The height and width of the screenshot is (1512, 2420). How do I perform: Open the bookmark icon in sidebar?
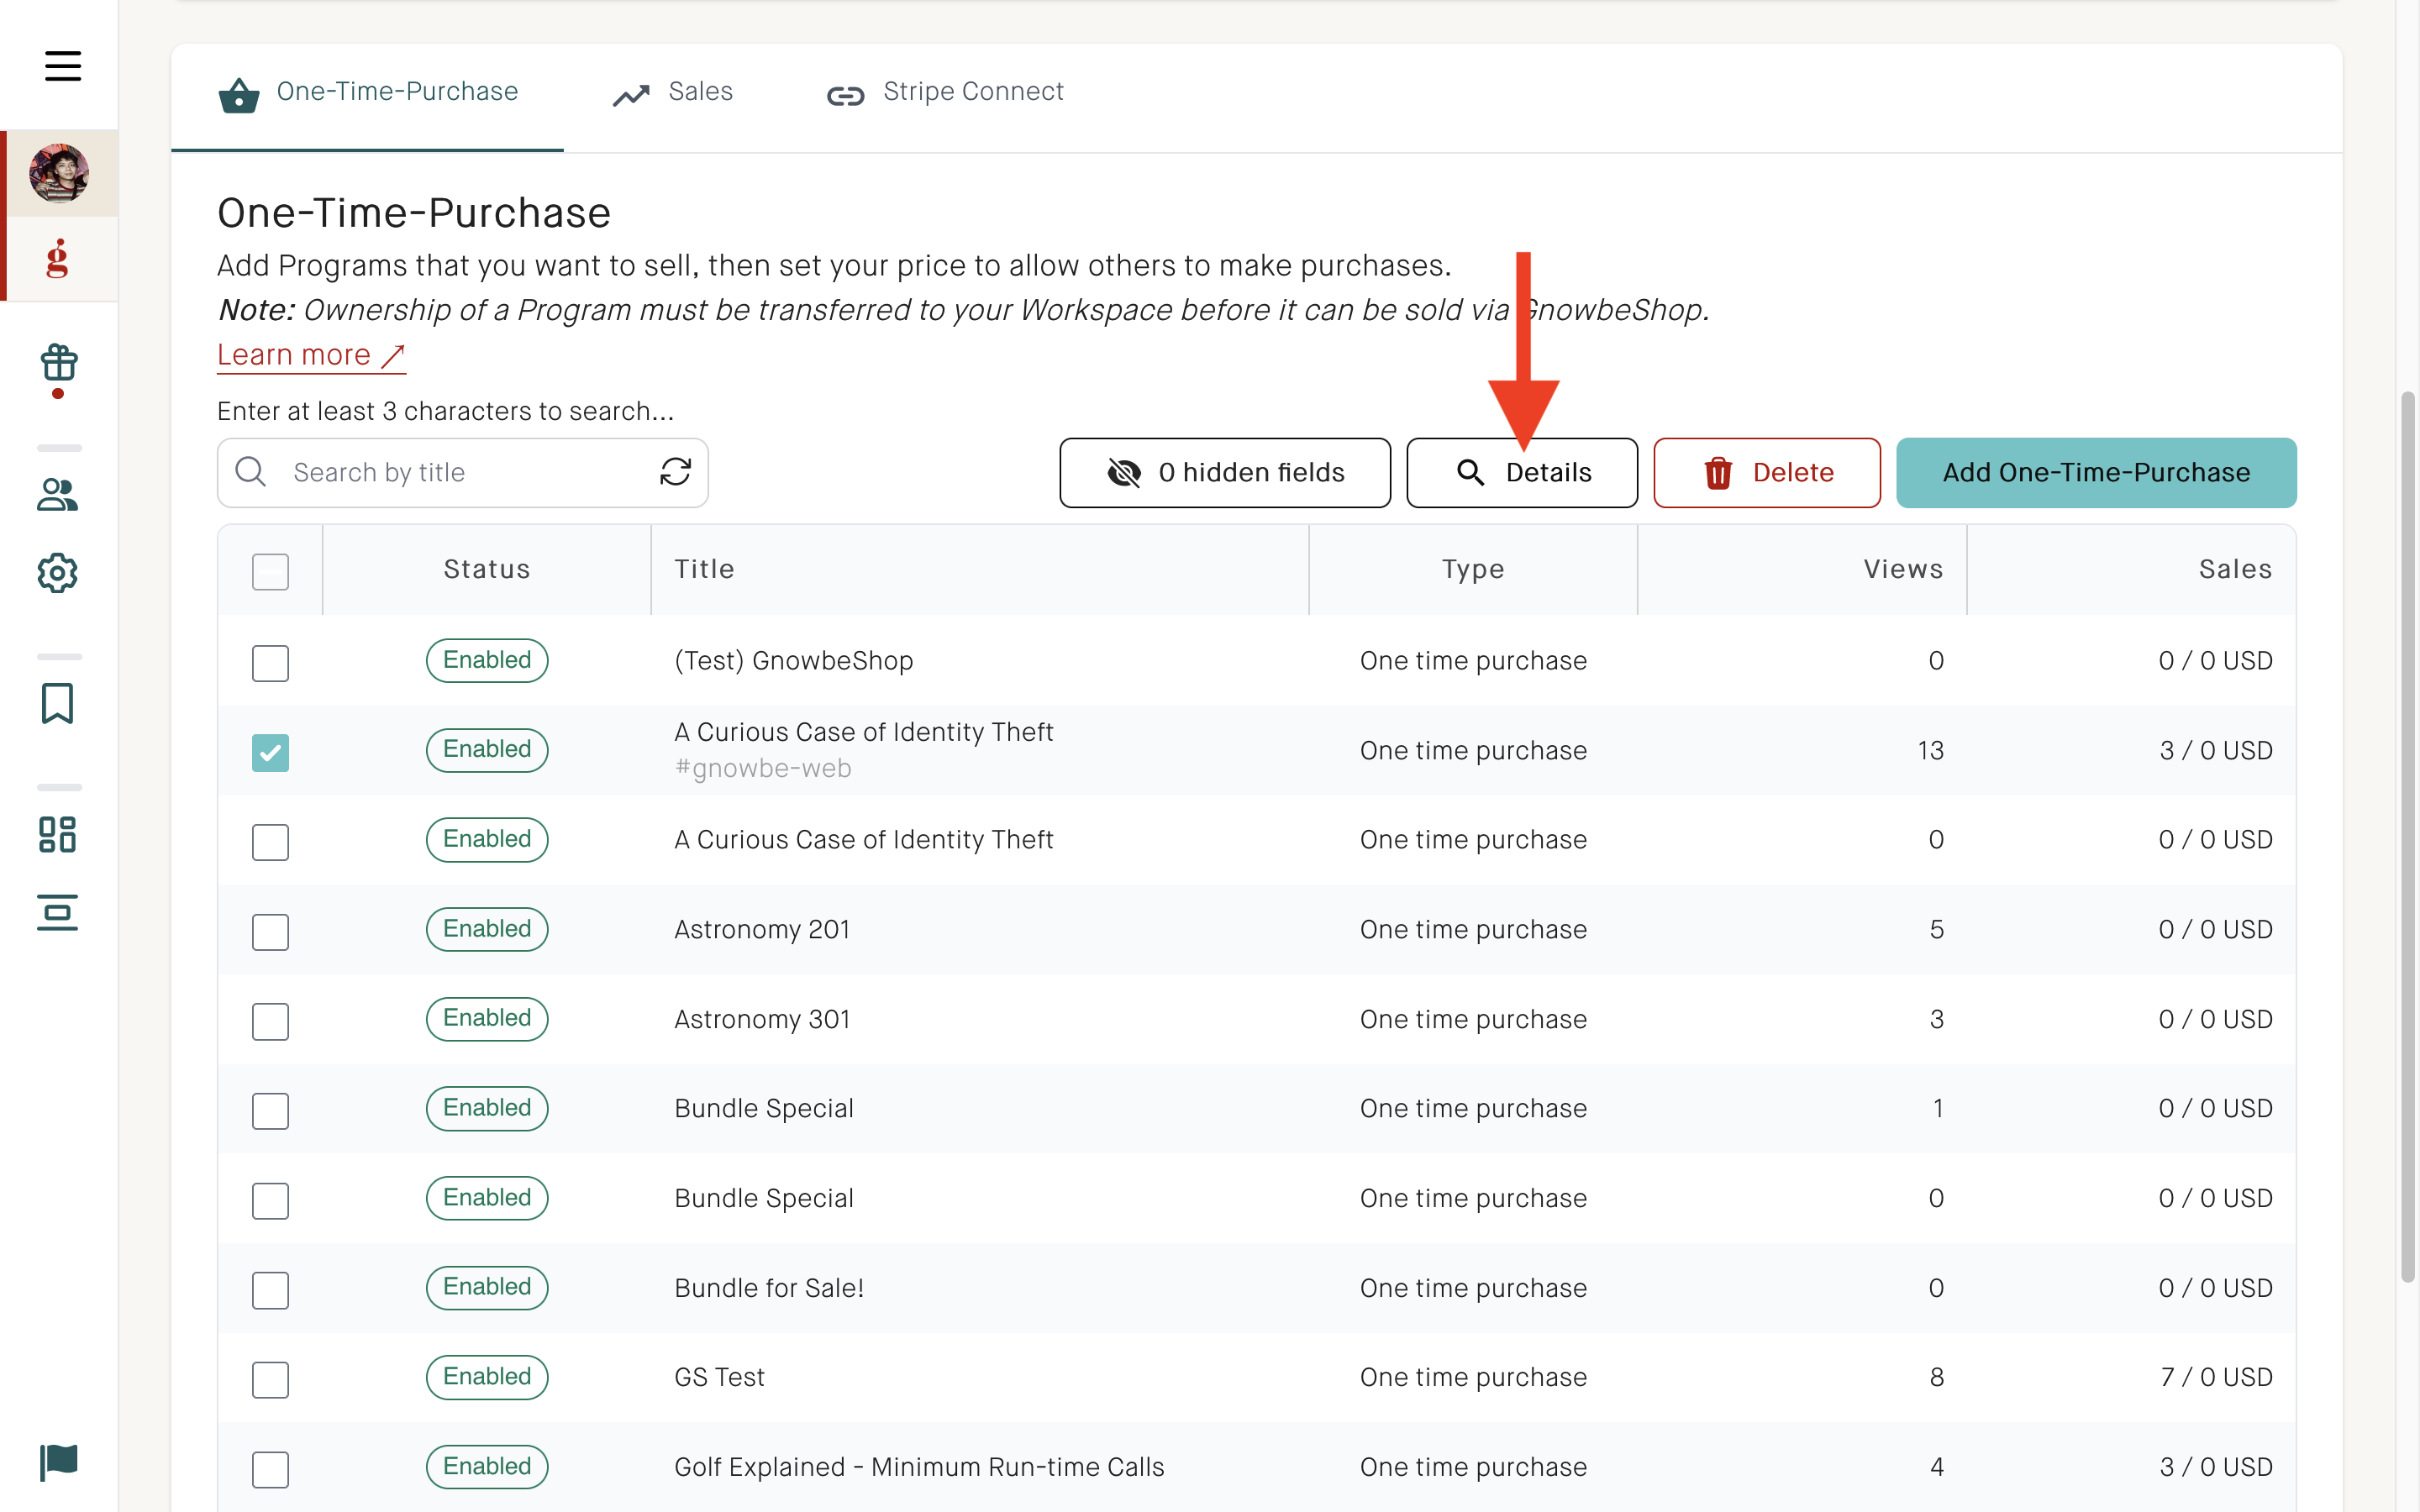pos(58,703)
